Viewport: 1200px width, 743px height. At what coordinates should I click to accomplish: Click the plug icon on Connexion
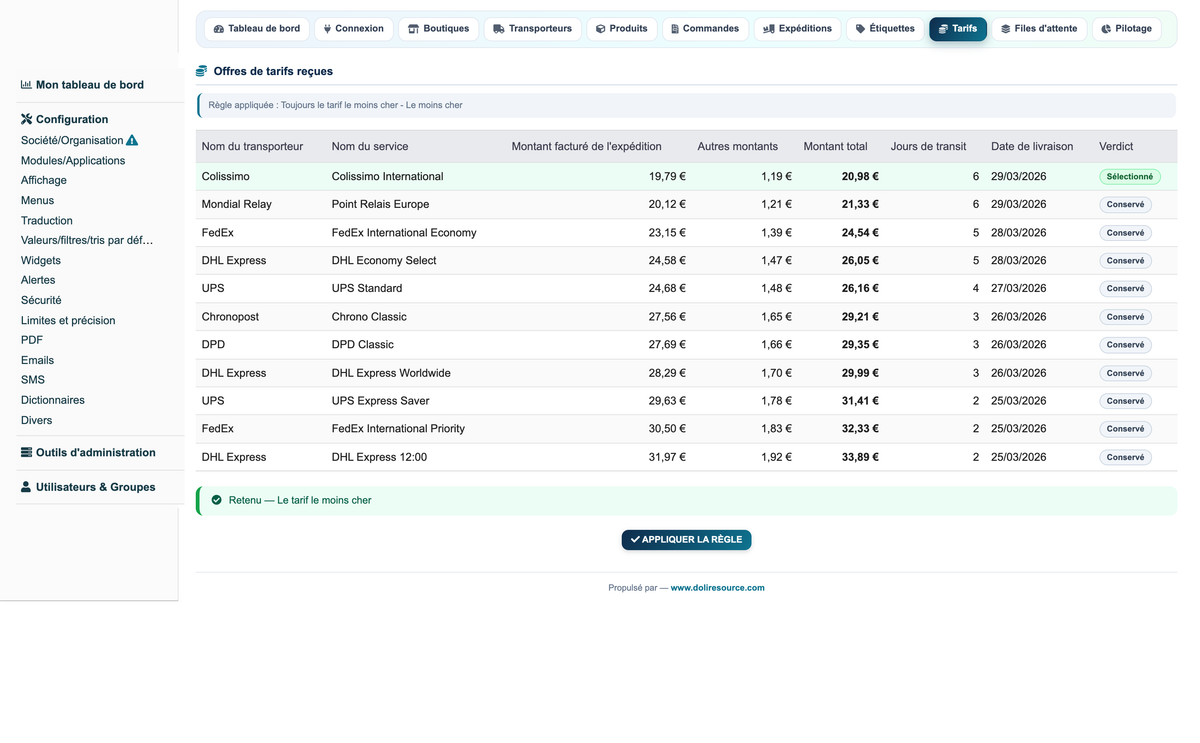tap(328, 29)
